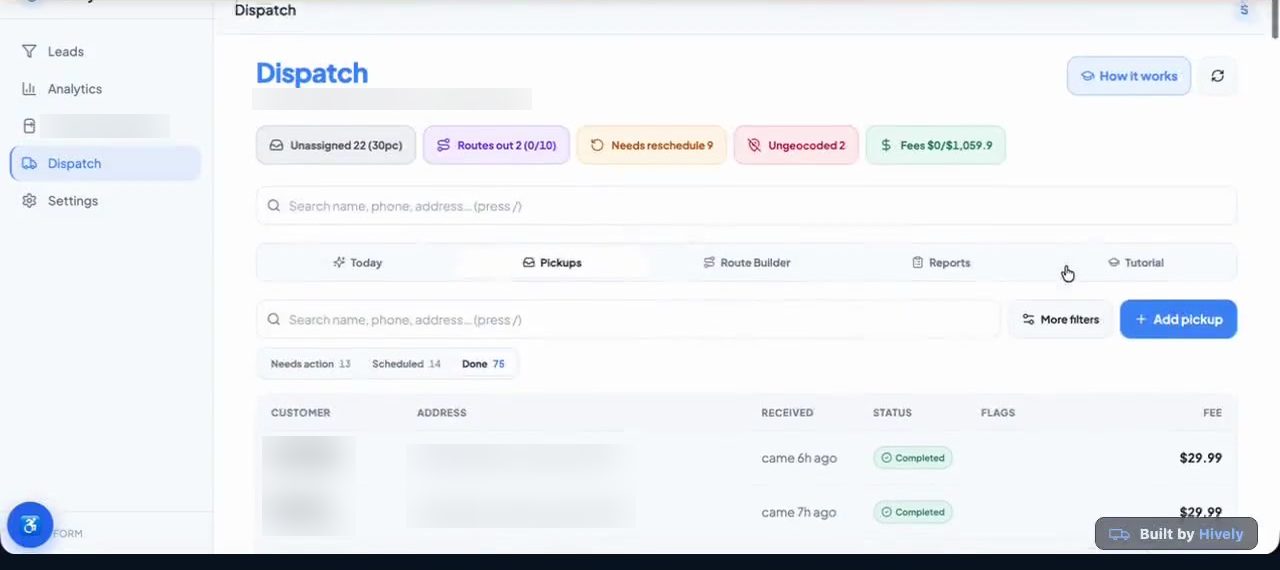Click the Analytics bar chart icon
Image resolution: width=1280 pixels, height=570 pixels.
29,89
